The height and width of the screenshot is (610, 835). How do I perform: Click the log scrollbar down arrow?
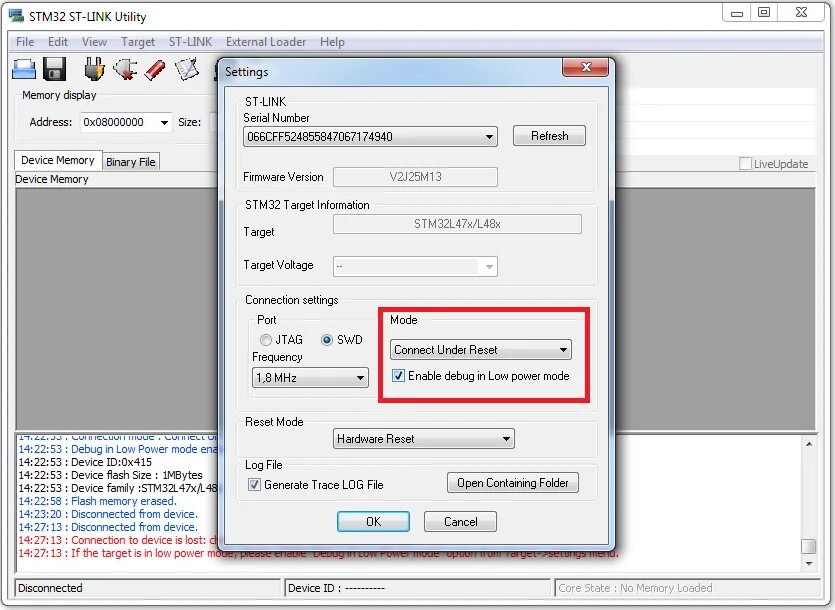809,563
